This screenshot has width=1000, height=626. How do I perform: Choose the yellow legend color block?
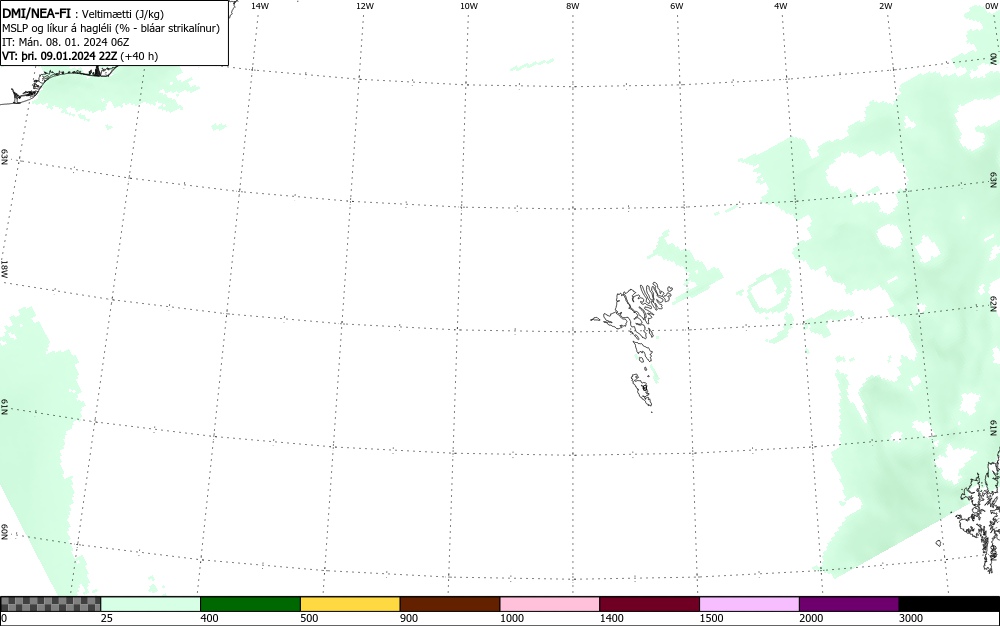pyautogui.click(x=350, y=604)
